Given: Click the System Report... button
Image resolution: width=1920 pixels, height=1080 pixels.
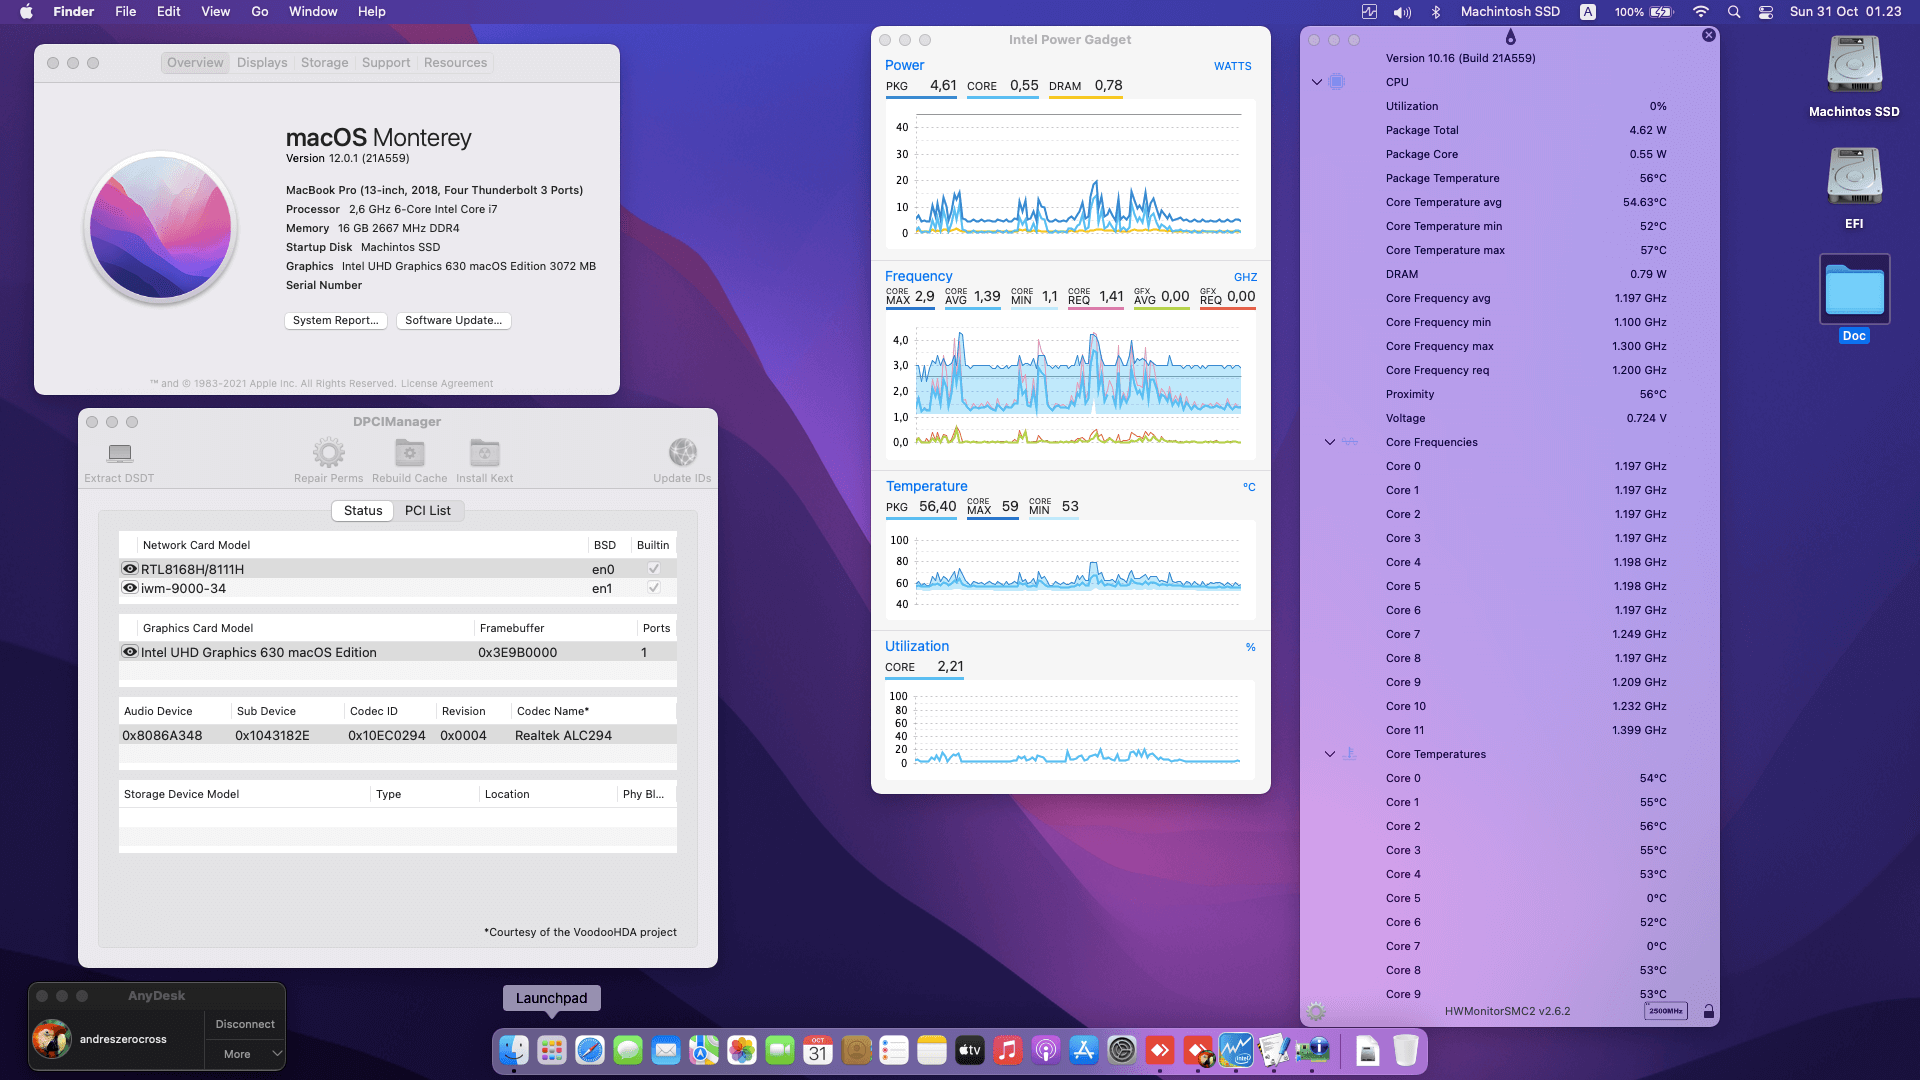Looking at the screenshot, I should 336,321.
